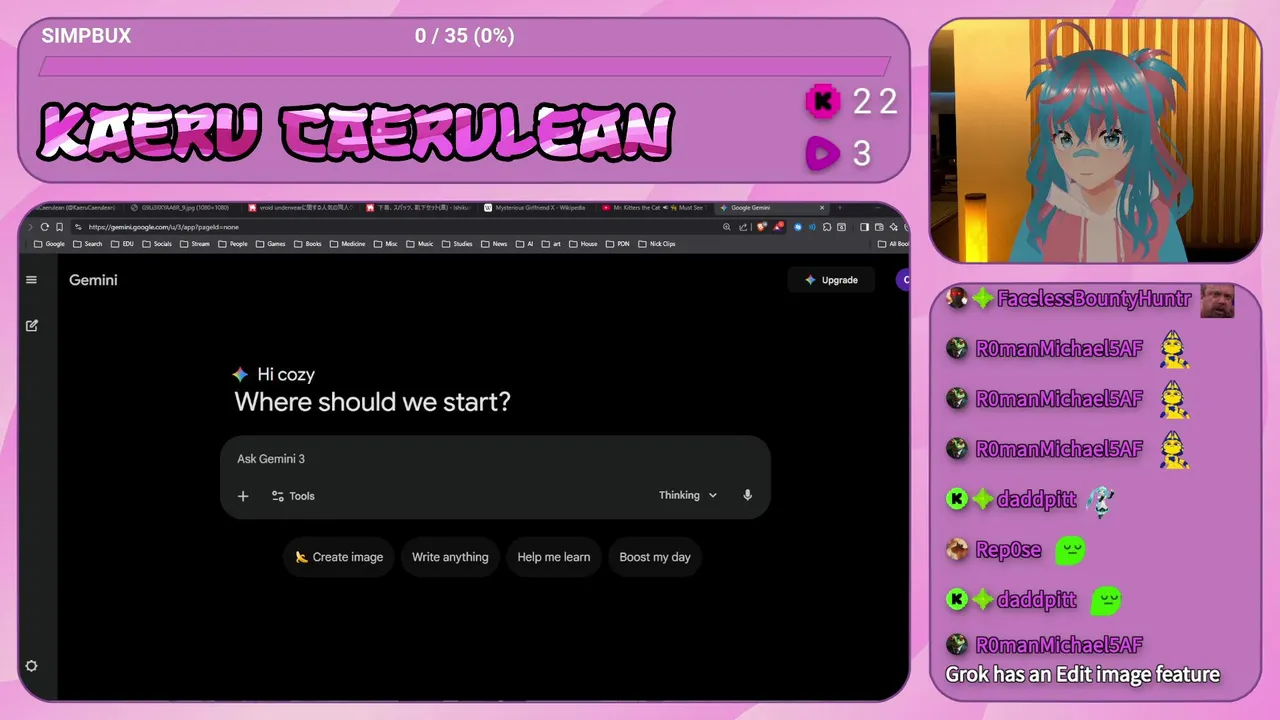This screenshot has width=1280, height=720.
Task: Activate the microphone voice input icon
Action: click(747, 495)
